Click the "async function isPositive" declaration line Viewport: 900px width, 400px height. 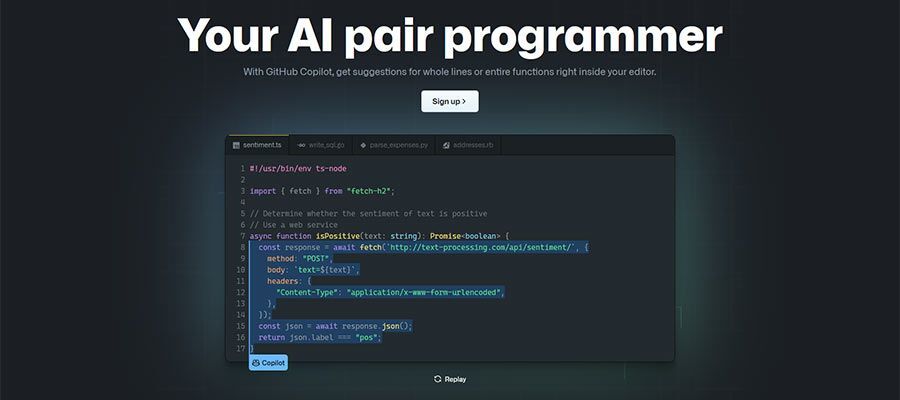[379, 236]
